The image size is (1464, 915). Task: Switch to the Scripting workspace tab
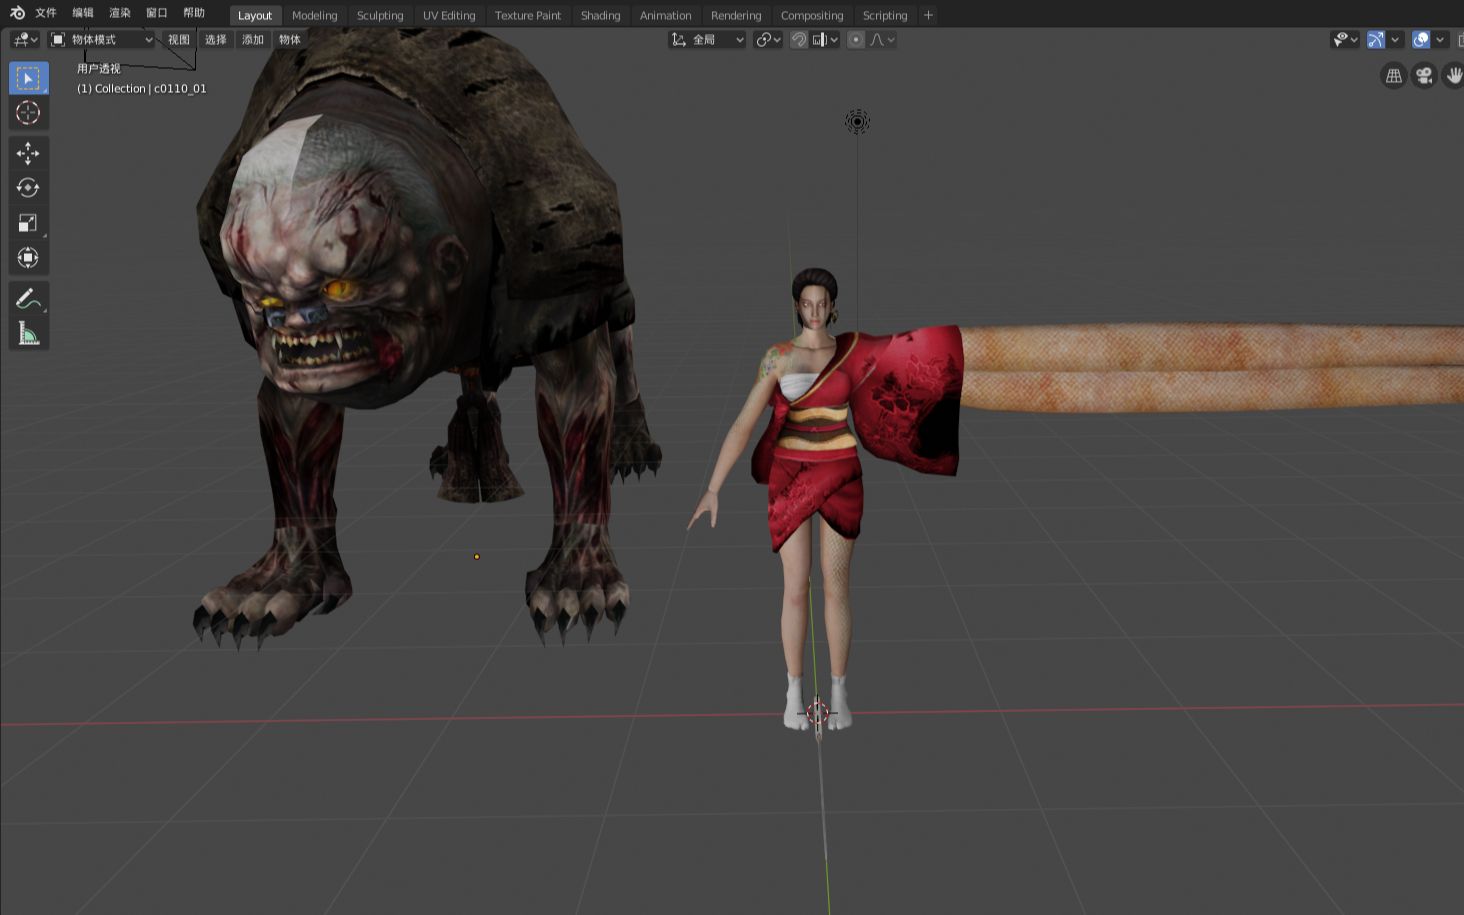(x=885, y=15)
